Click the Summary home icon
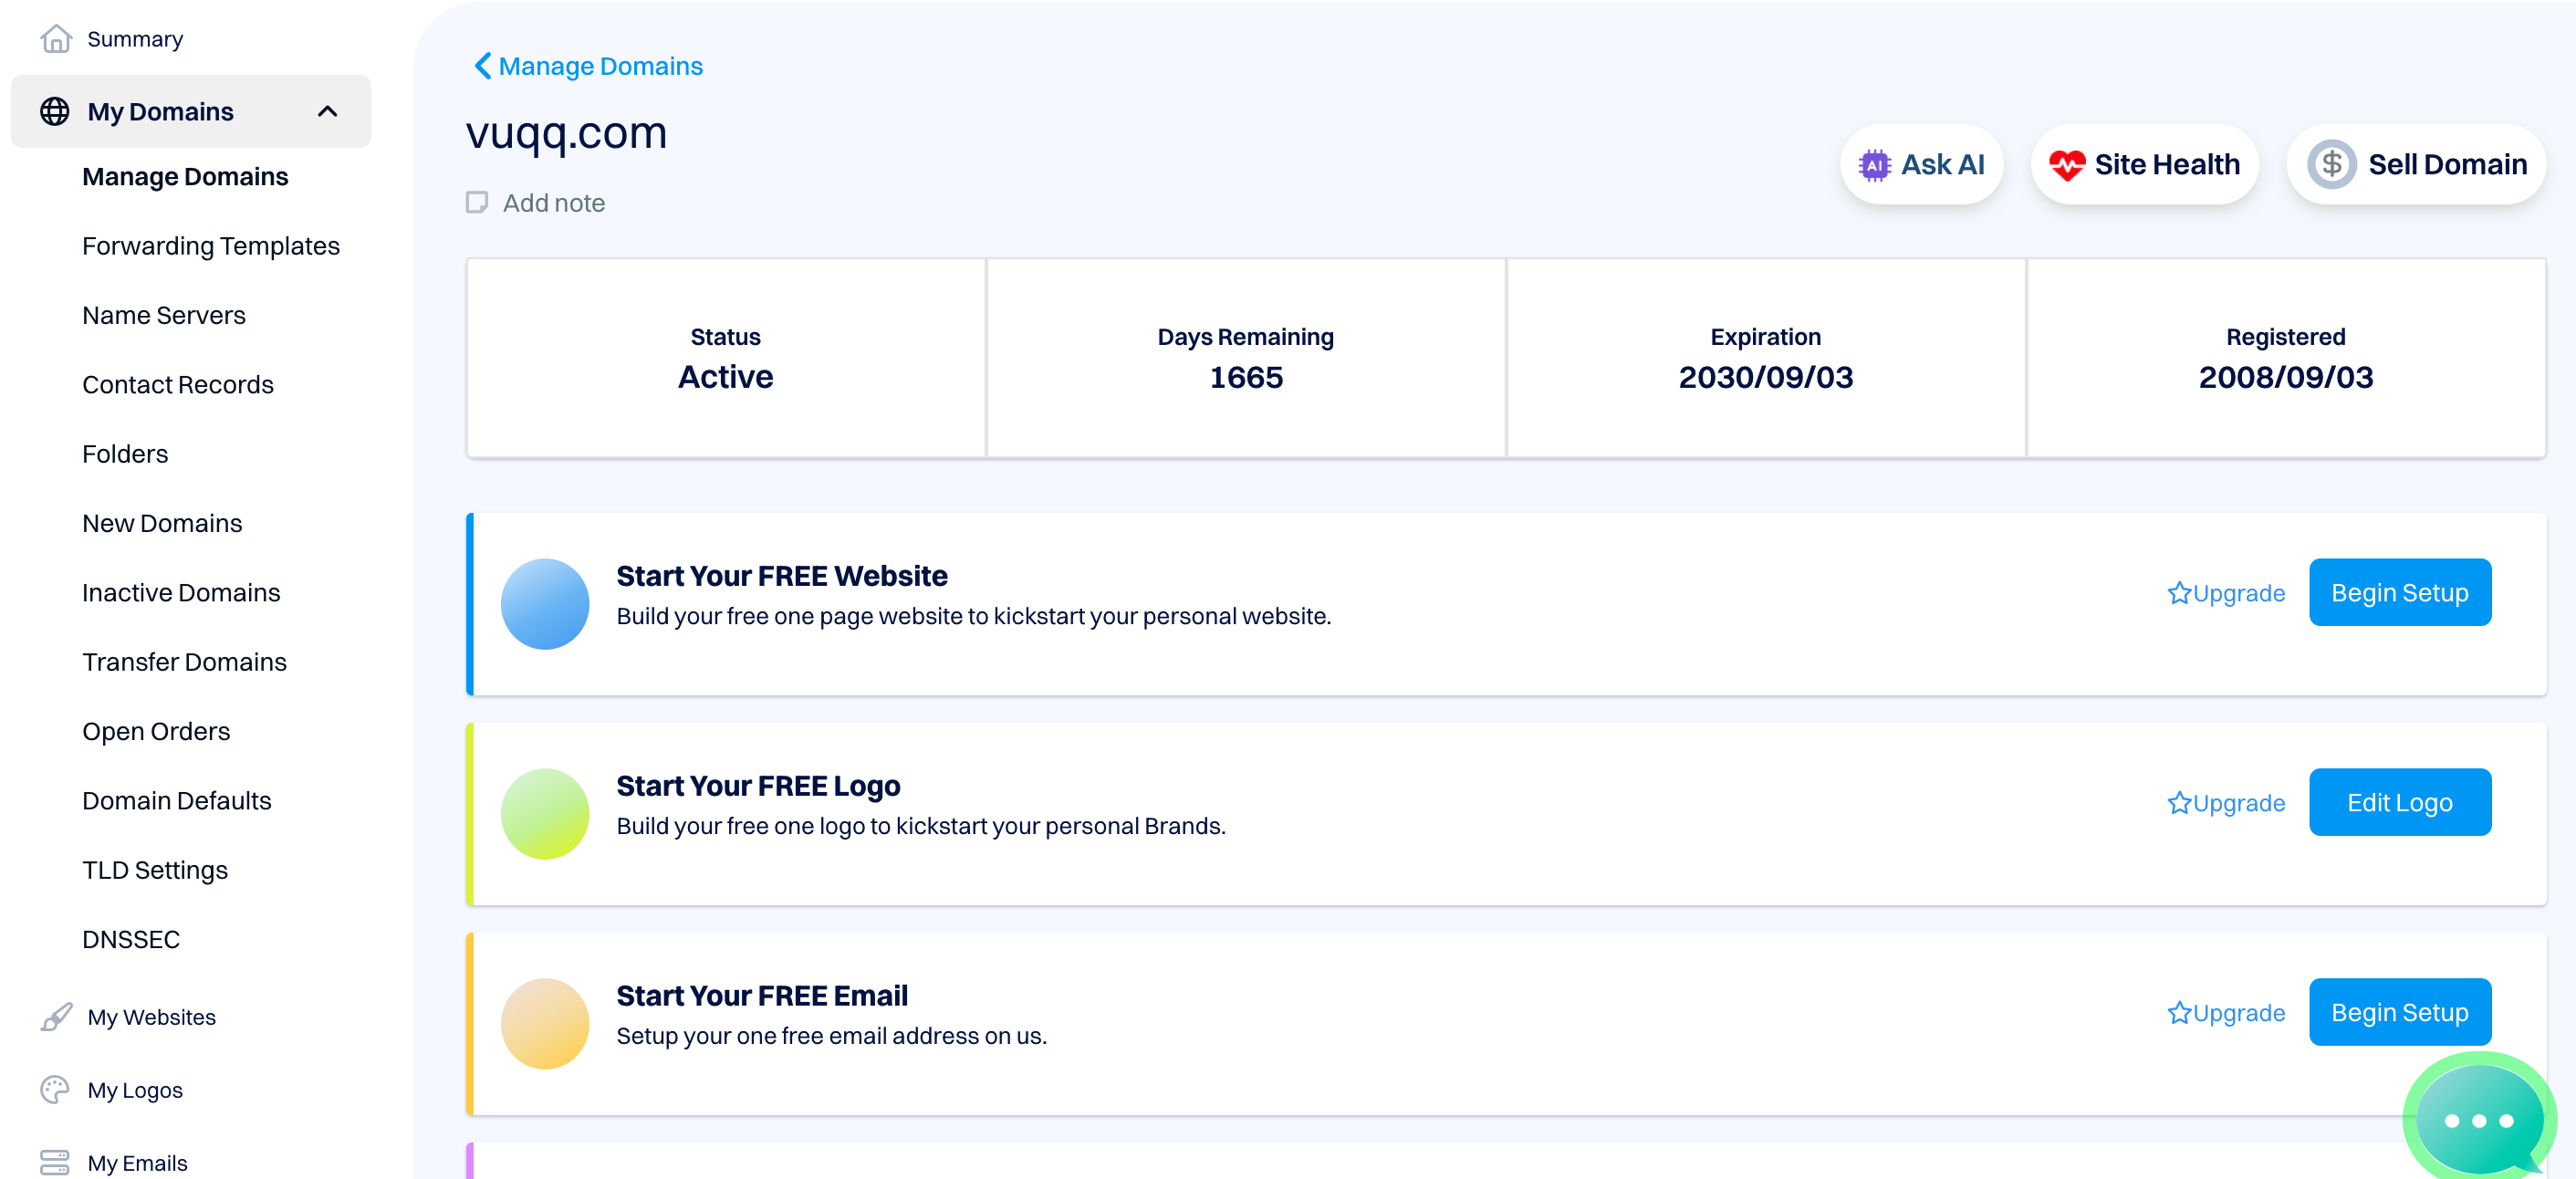2576x1179 pixels. point(56,39)
